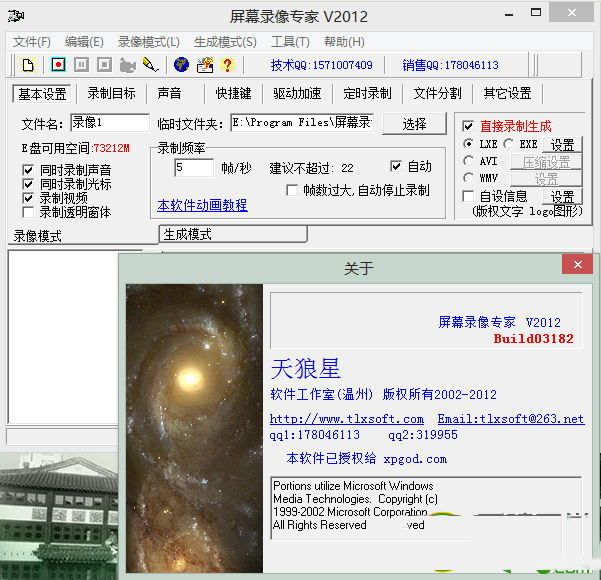Click 设置 button beside EXE option
Viewport: 601px width, 580px height.
562,145
